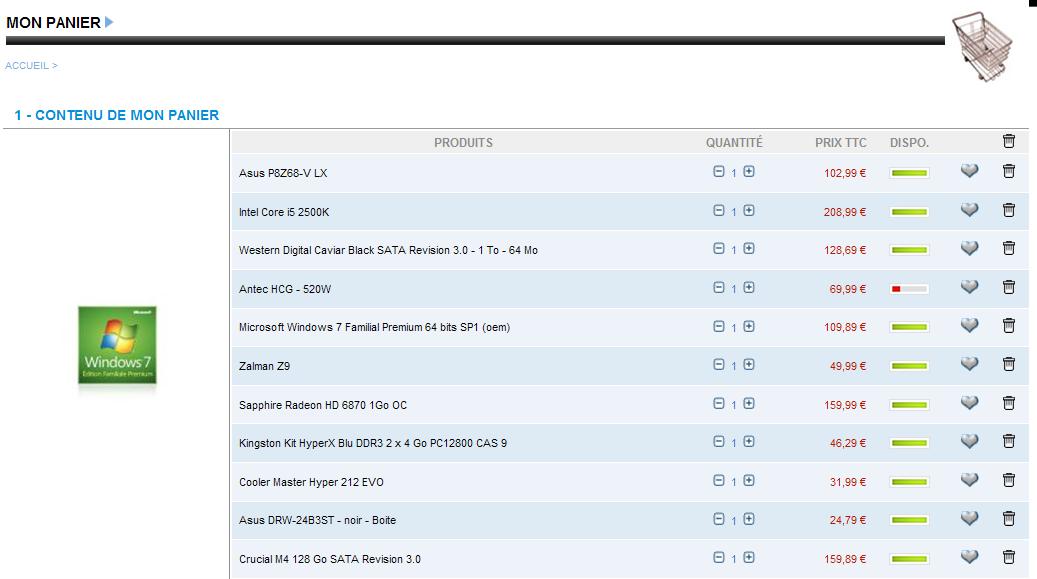Decrease quantity of Intel Core i5 2500K
The image size is (1037, 579).
(718, 210)
